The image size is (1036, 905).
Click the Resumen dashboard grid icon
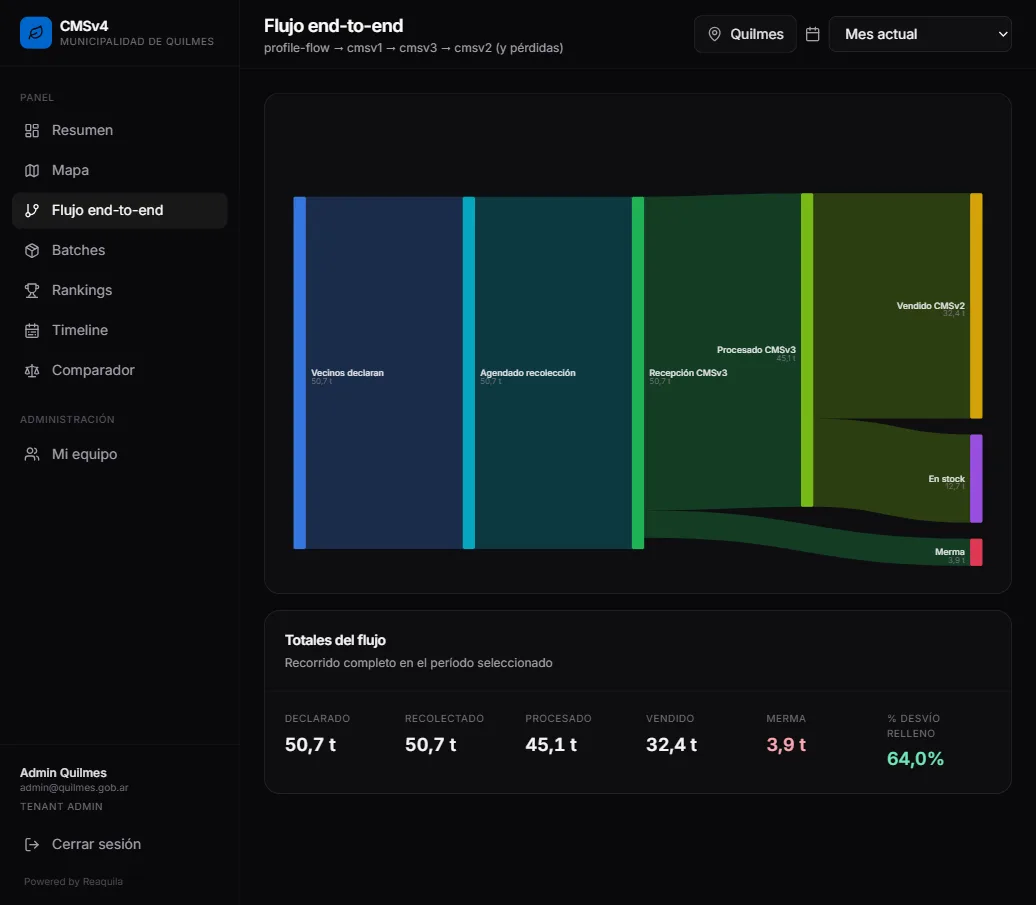point(32,131)
